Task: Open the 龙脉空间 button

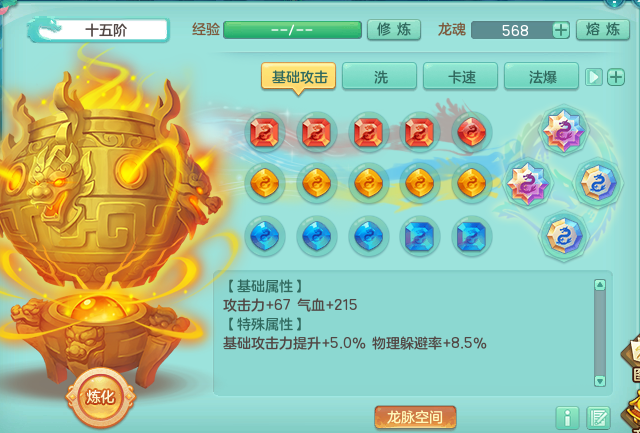Action: 415,417
